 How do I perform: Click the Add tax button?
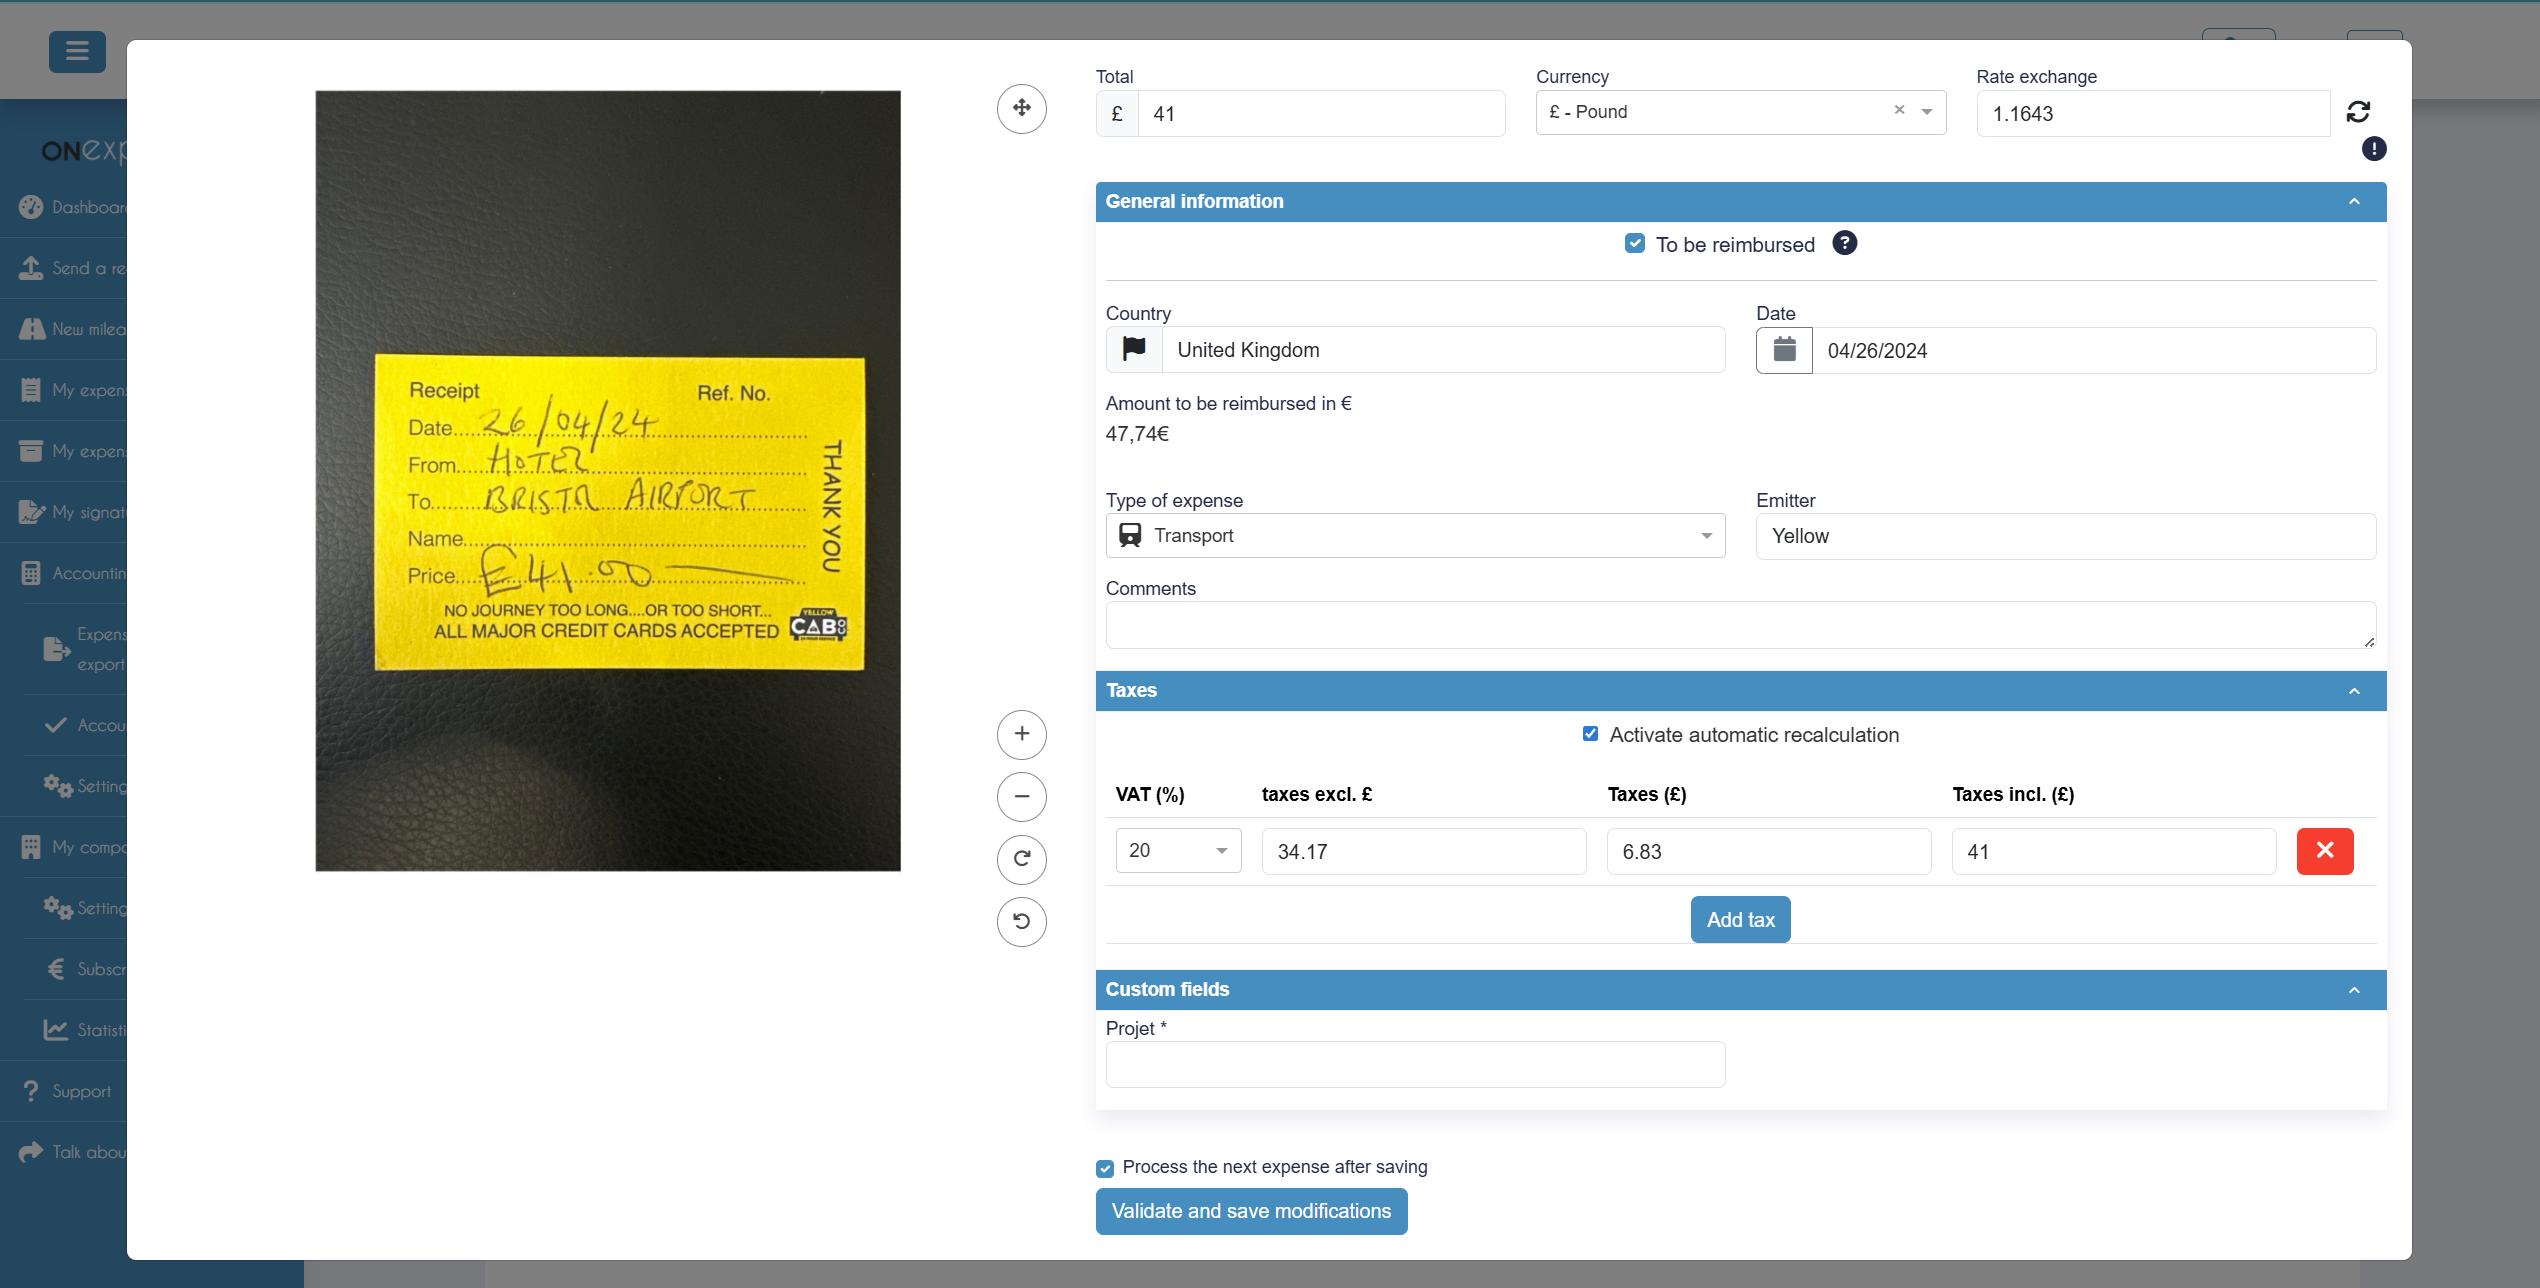tap(1740, 920)
